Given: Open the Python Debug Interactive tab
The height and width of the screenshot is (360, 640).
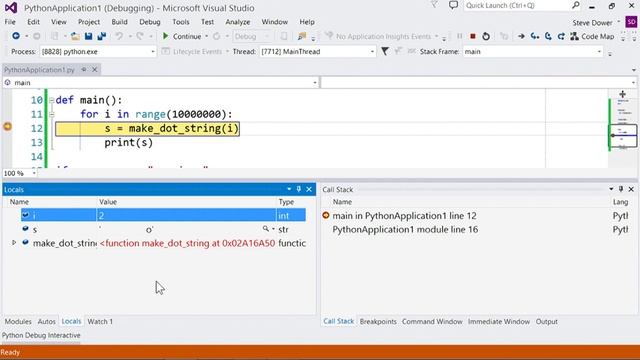Looking at the screenshot, I should (41, 336).
